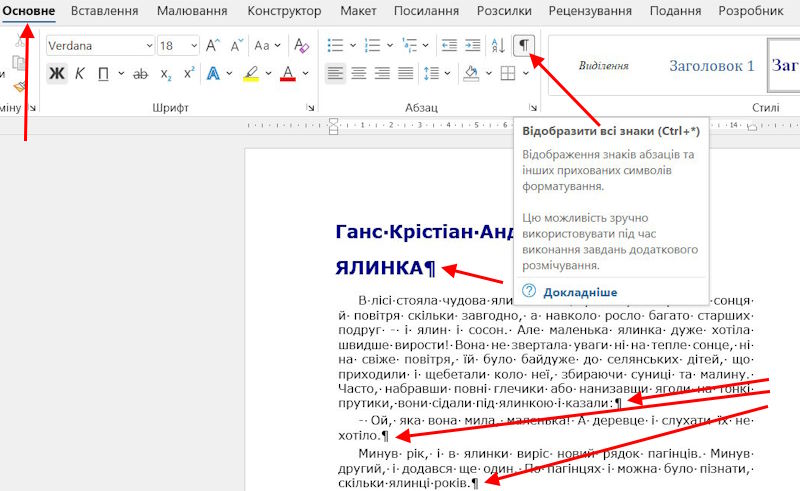This screenshot has width=800, height=491.
Task: Select the format painter brush icon
Action: click(x=19, y=87)
